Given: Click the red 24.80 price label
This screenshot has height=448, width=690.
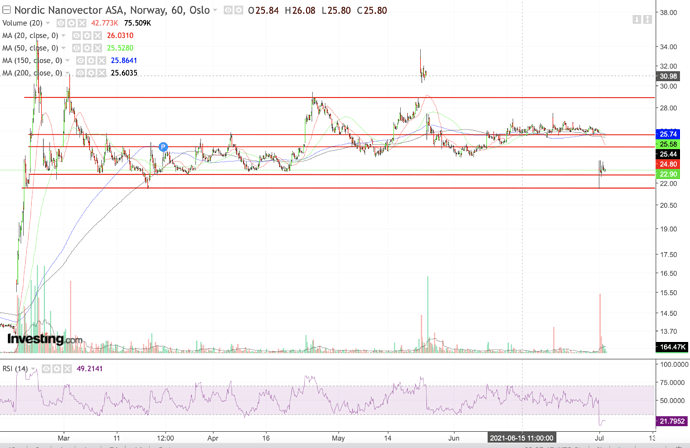Looking at the screenshot, I should [x=668, y=164].
